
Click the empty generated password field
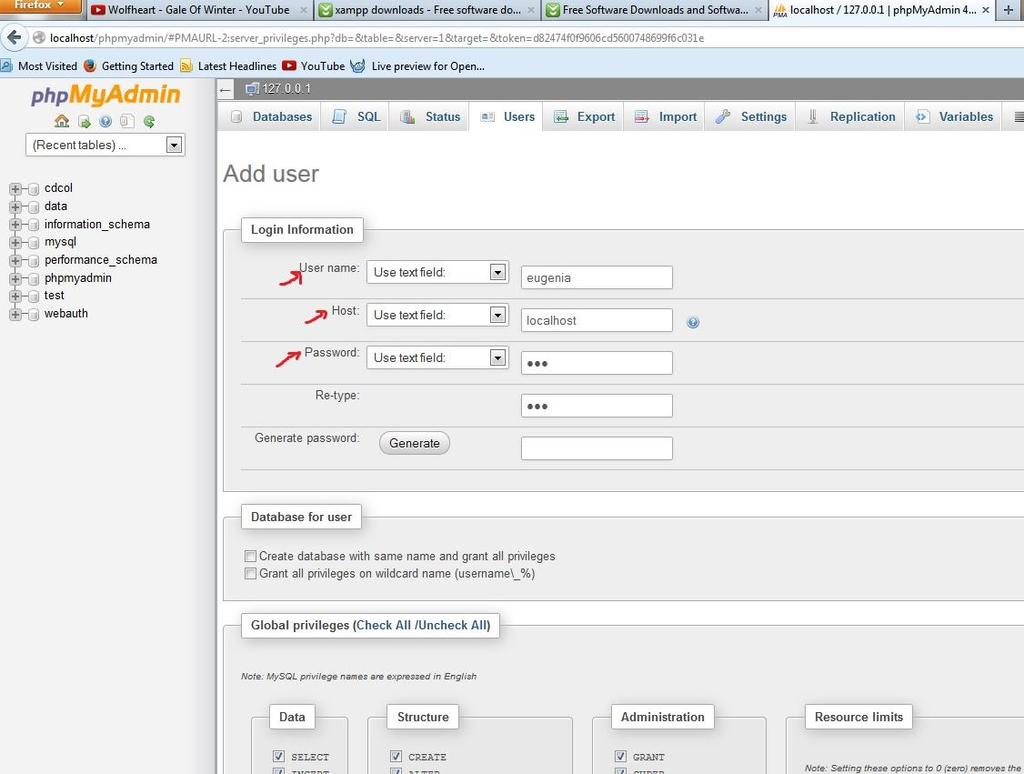tap(596, 448)
